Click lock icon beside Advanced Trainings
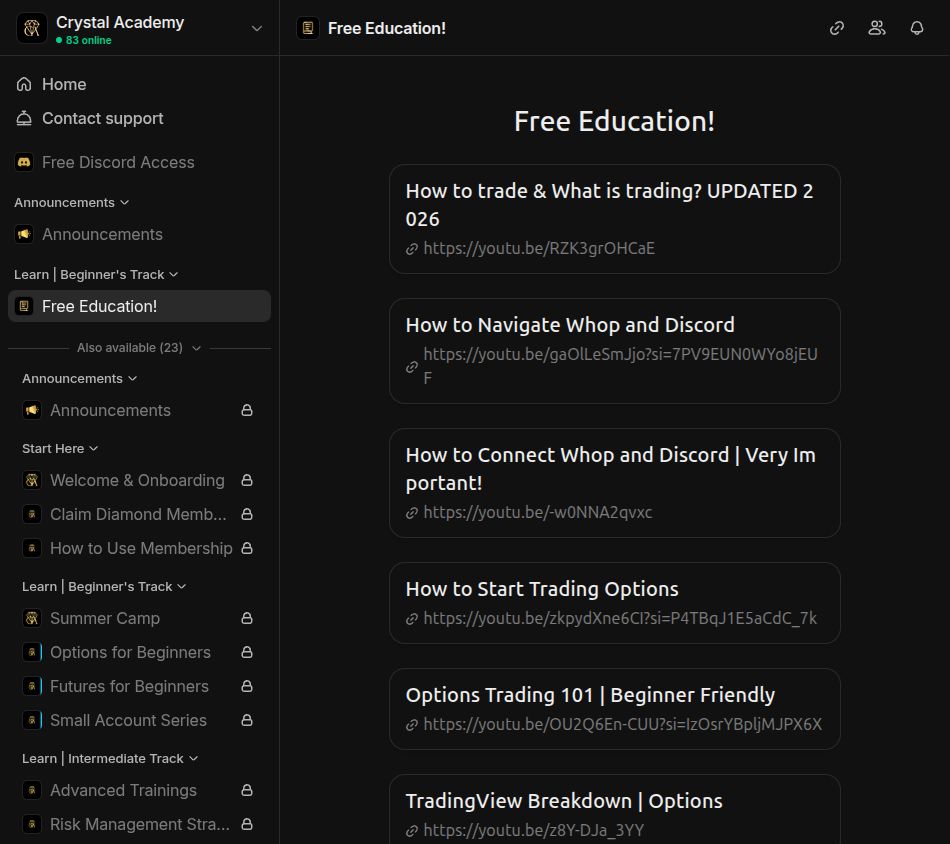 tap(247, 791)
